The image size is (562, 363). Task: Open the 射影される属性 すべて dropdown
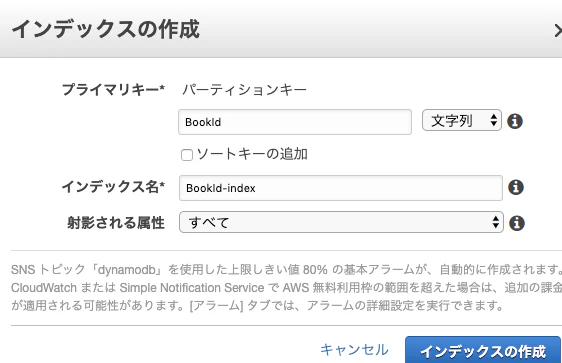tap(341, 222)
